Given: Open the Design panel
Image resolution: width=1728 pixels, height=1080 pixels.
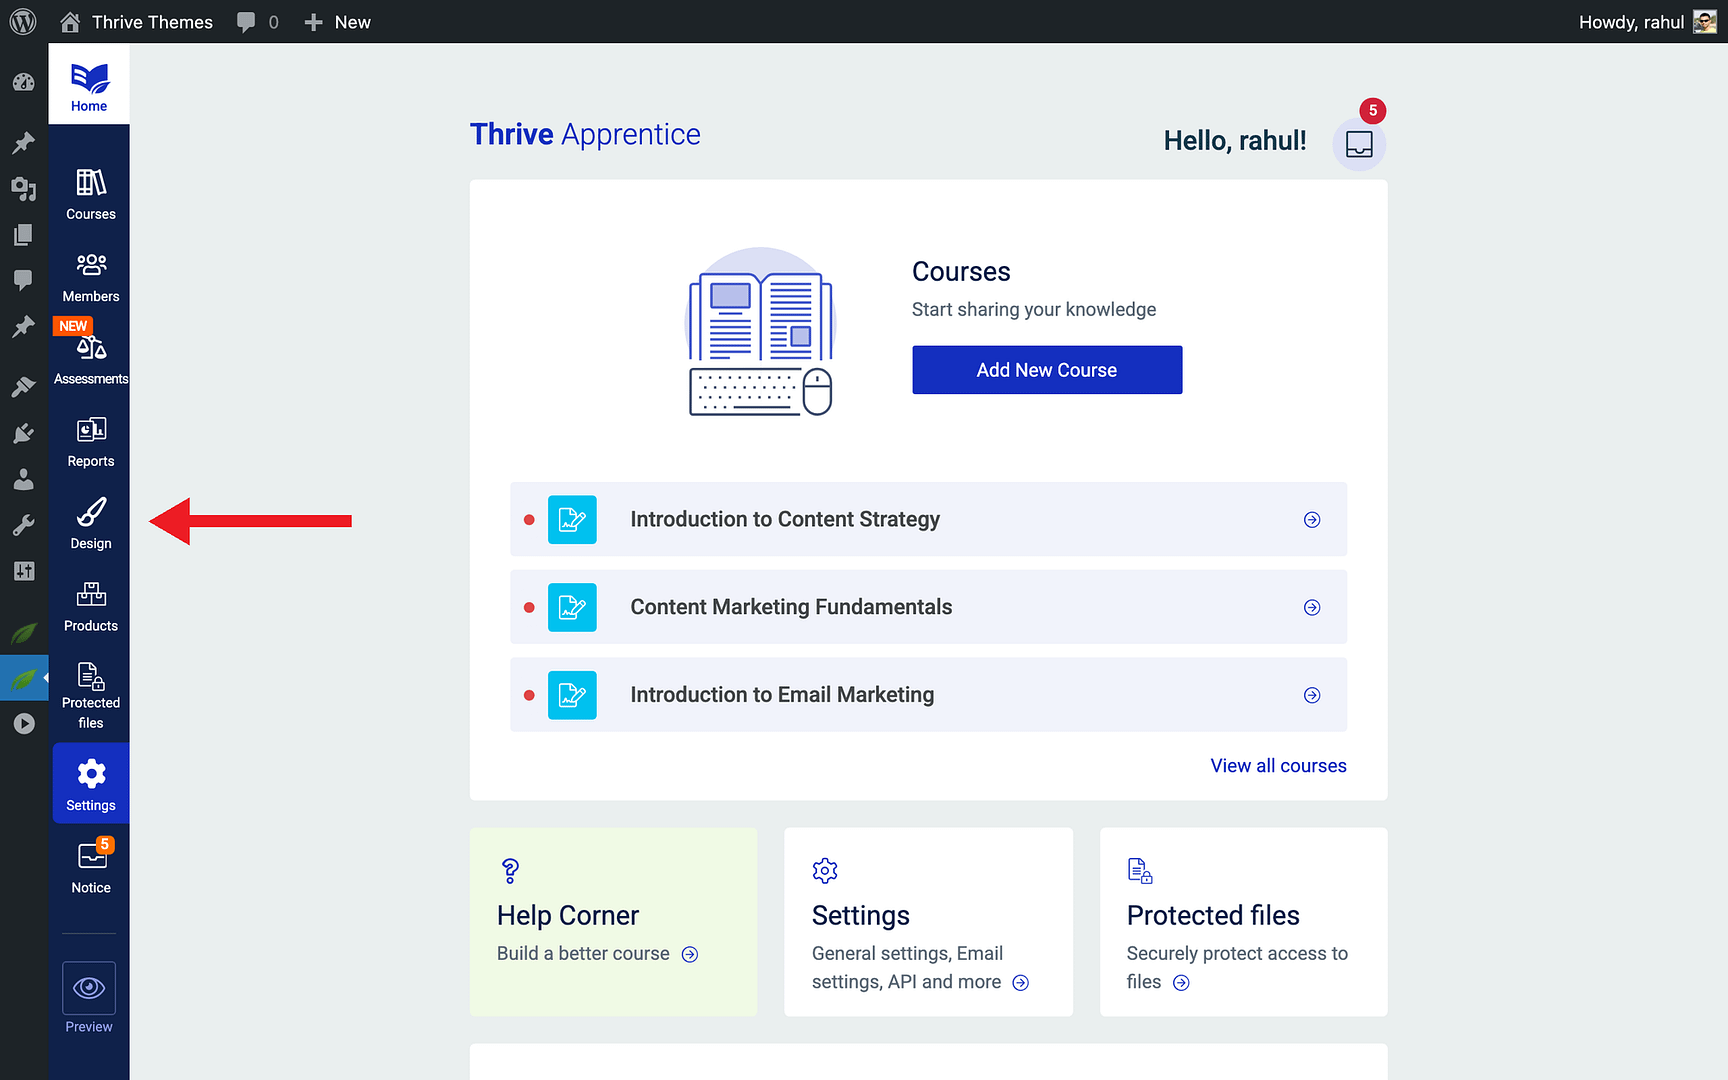Looking at the screenshot, I should (90, 520).
